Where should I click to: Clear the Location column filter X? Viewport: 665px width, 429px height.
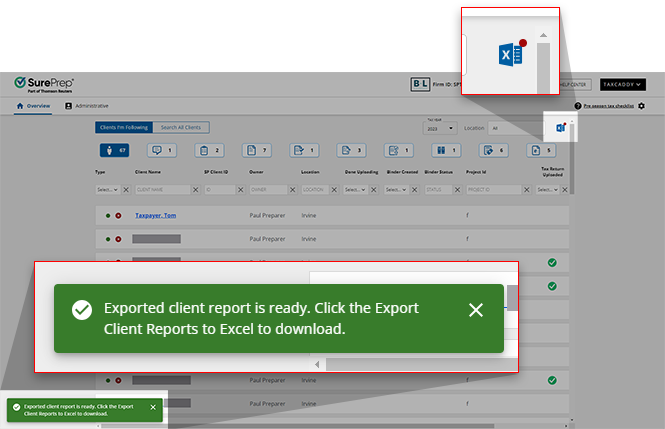pyautogui.click(x=334, y=189)
